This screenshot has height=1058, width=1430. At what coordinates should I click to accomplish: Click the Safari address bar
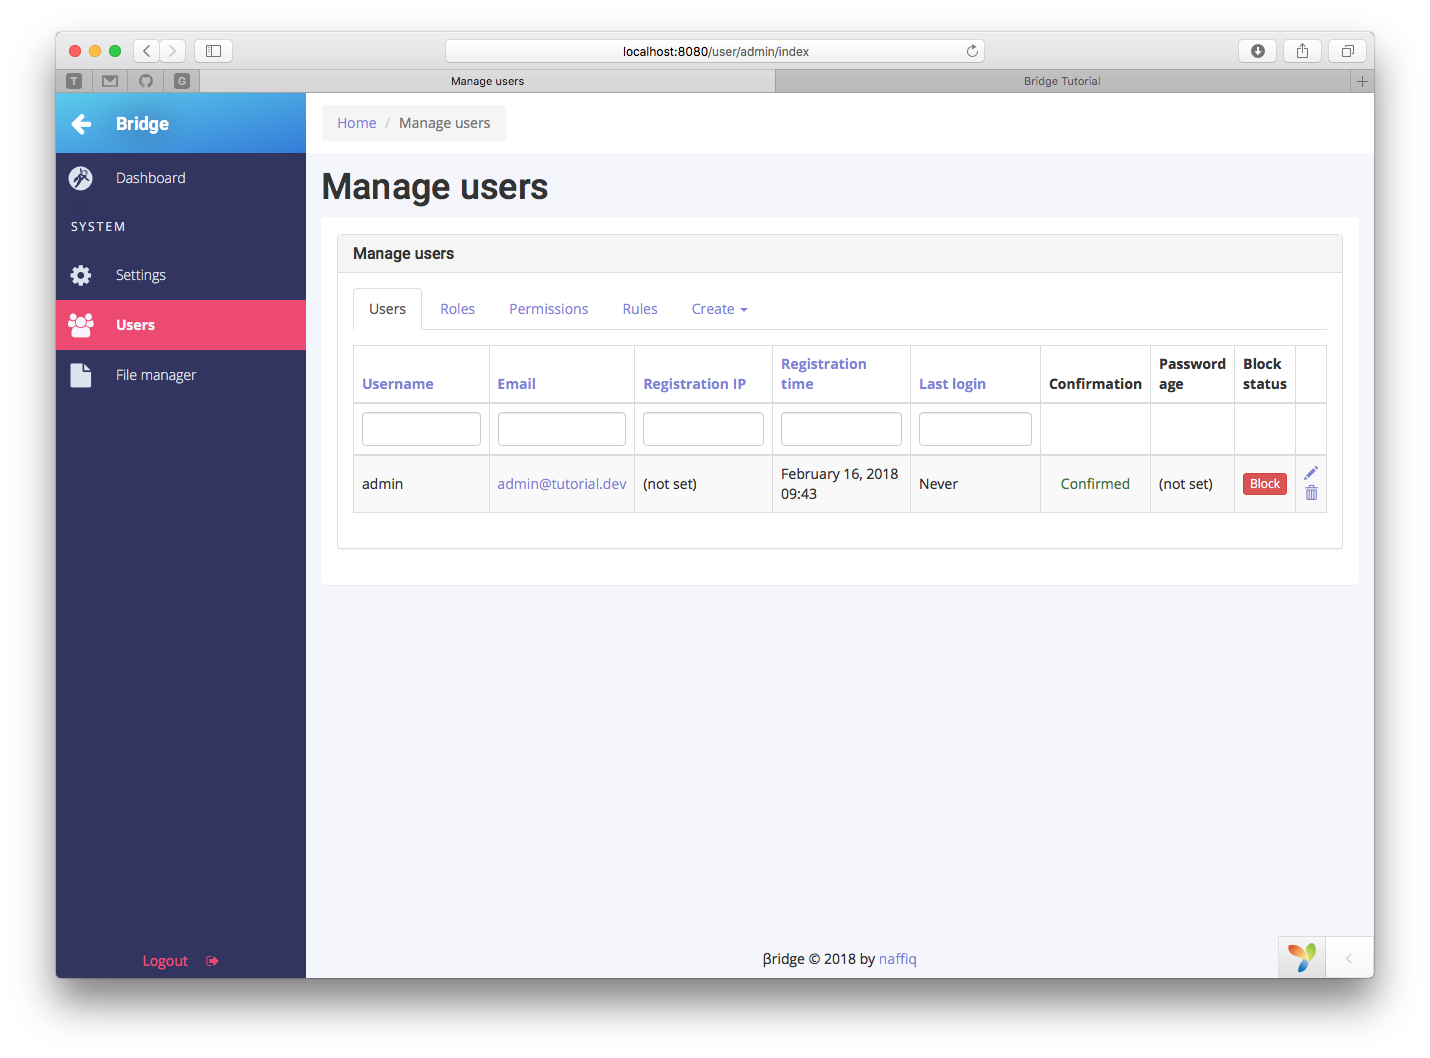point(715,51)
